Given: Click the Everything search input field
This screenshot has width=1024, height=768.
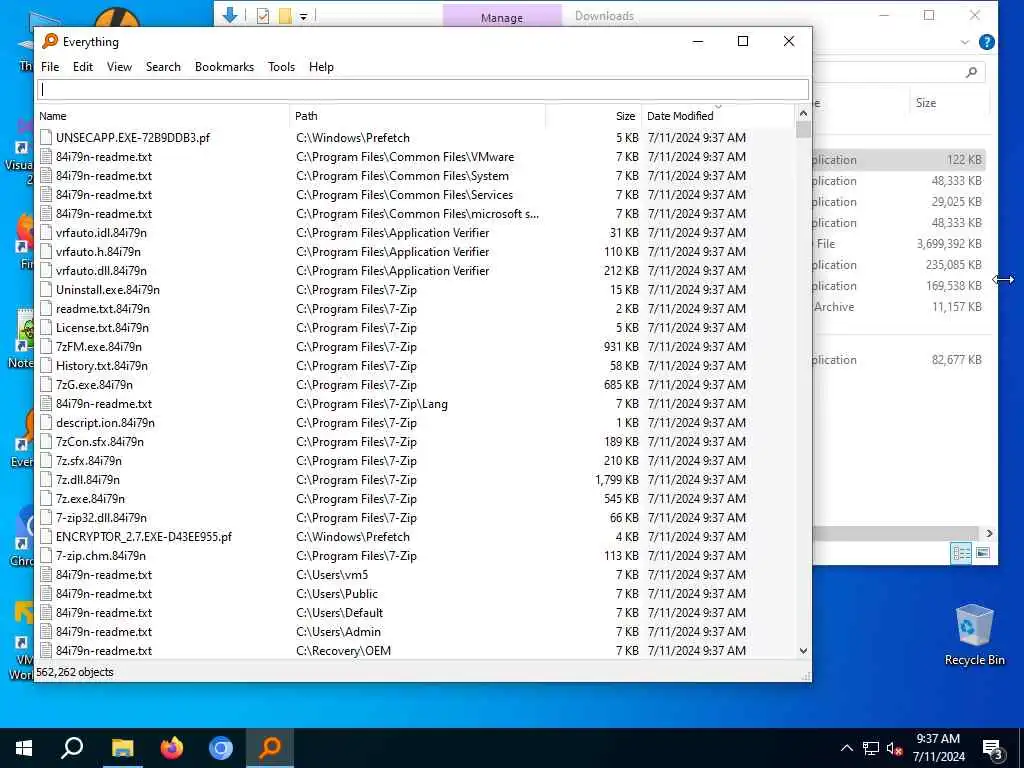Looking at the screenshot, I should pyautogui.click(x=423, y=89).
